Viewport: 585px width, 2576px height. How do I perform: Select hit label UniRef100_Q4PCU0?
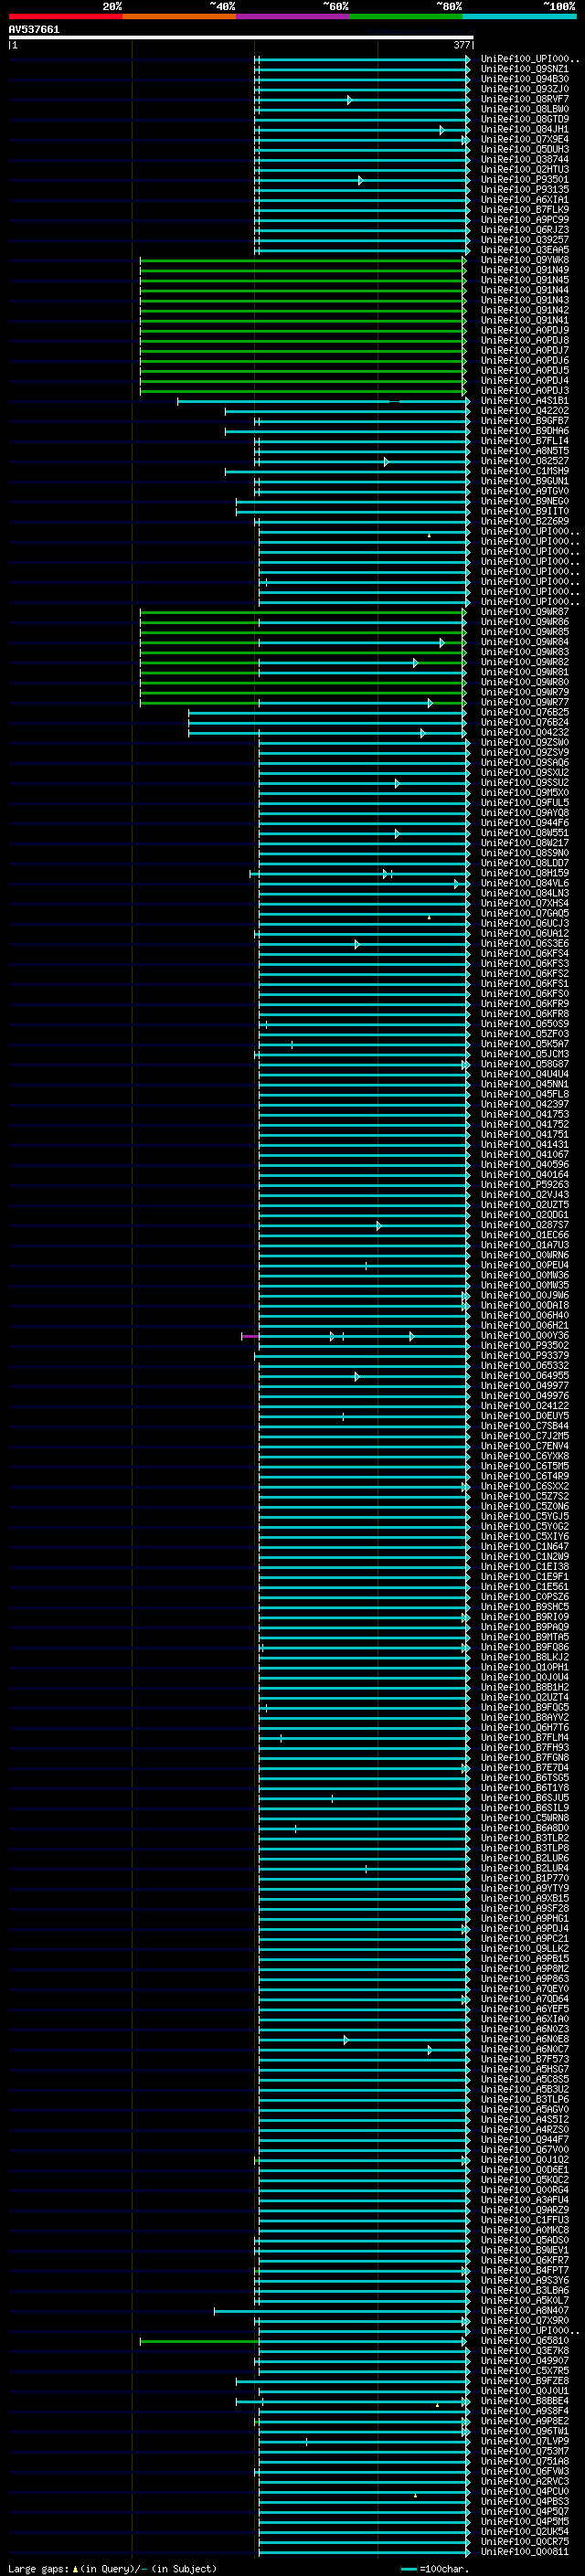pos(525,2492)
